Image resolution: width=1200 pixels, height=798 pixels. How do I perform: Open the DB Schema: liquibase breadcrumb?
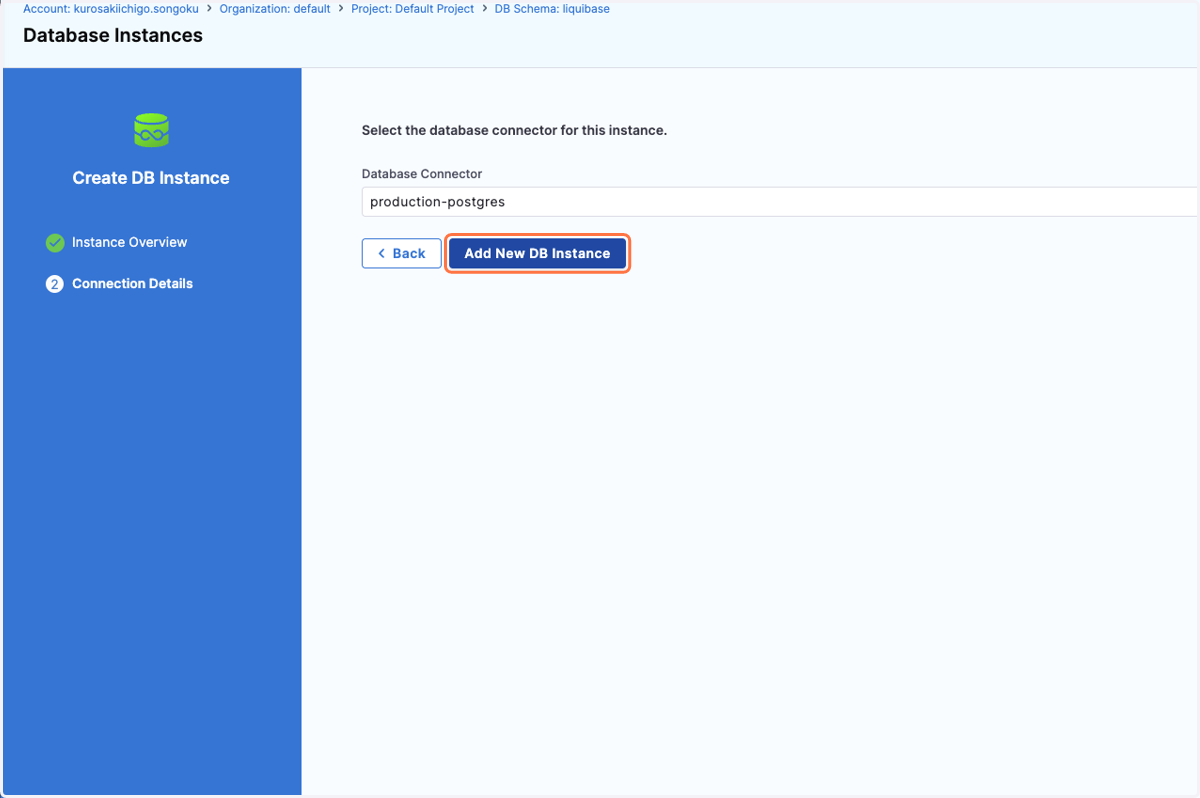(x=552, y=9)
